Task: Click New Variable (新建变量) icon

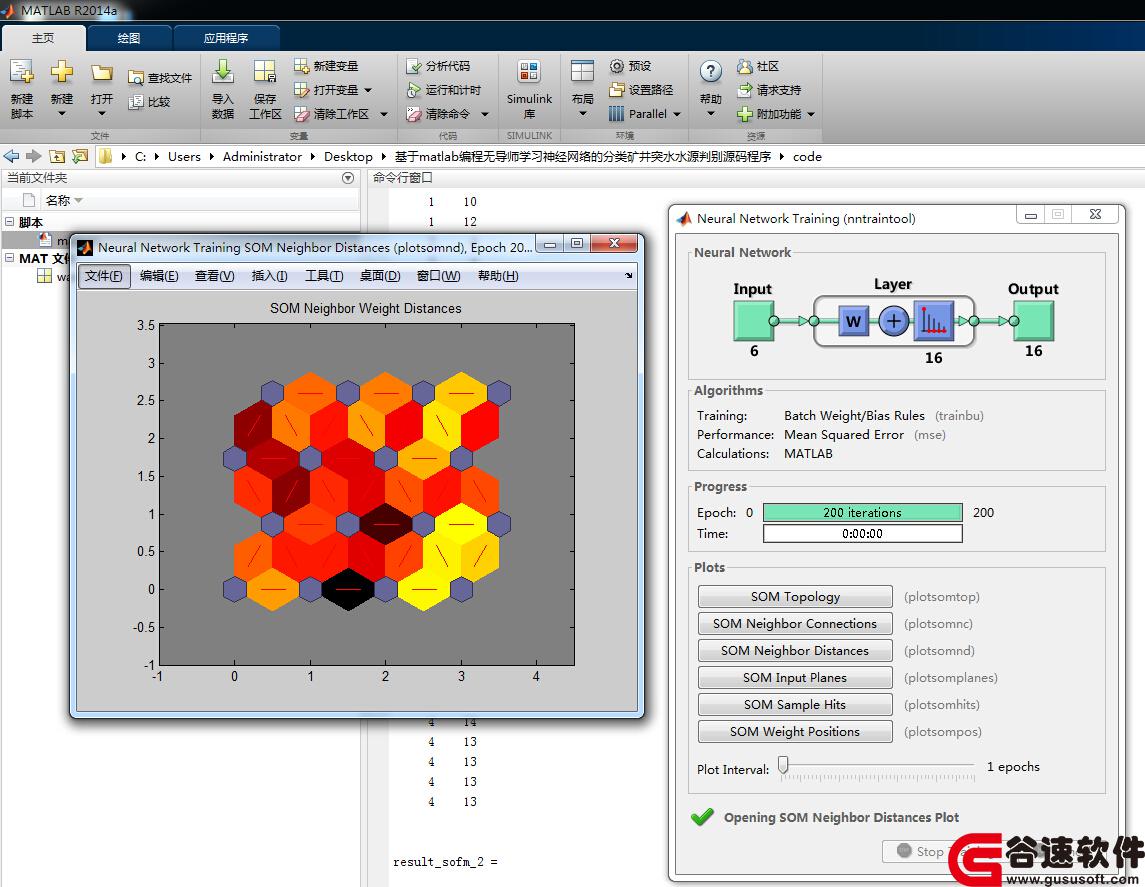Action: click(x=302, y=66)
